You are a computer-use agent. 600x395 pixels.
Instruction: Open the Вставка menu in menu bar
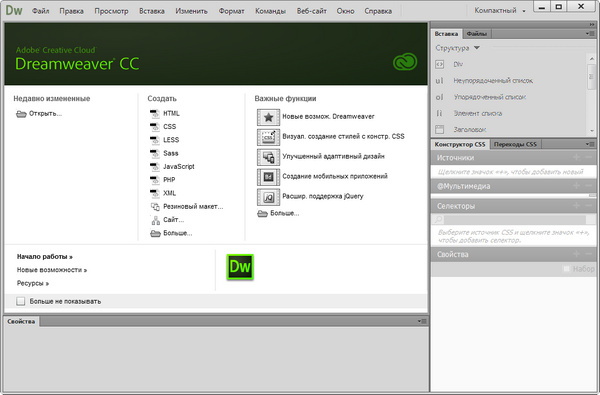tap(152, 11)
